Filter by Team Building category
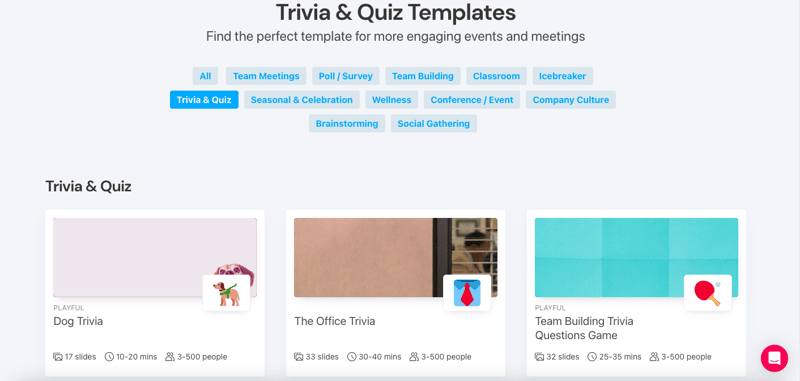This screenshot has height=381, width=800. tap(423, 76)
